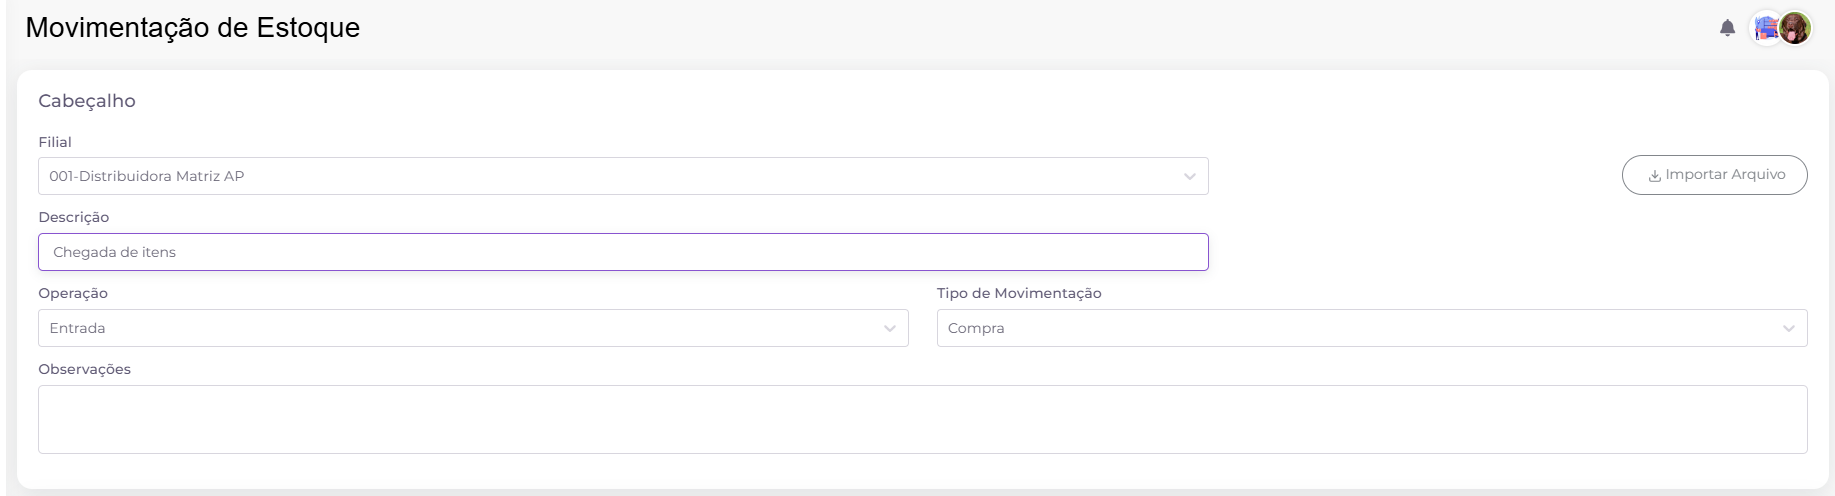Screen dimensions: 1835x496
Task: Click the Cabeçalho section heading
Action: pyautogui.click(x=87, y=101)
